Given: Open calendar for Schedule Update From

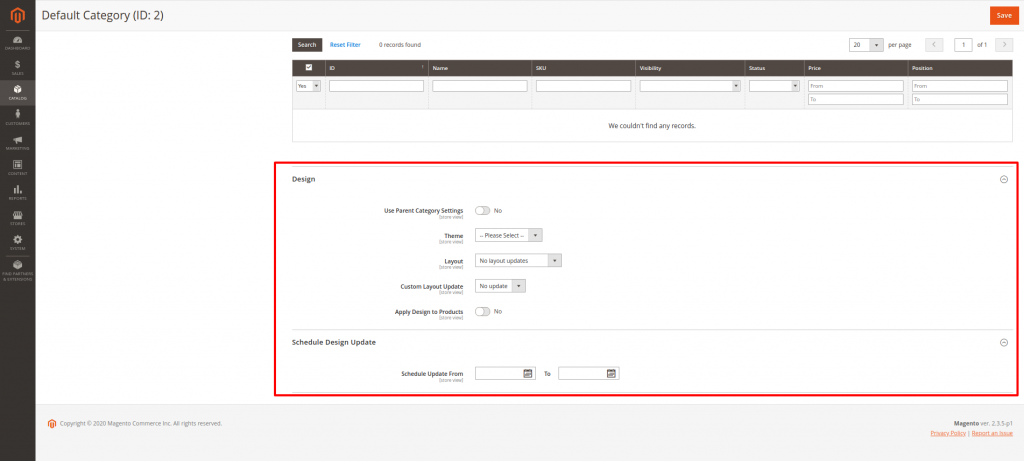Looking at the screenshot, I should (528, 373).
